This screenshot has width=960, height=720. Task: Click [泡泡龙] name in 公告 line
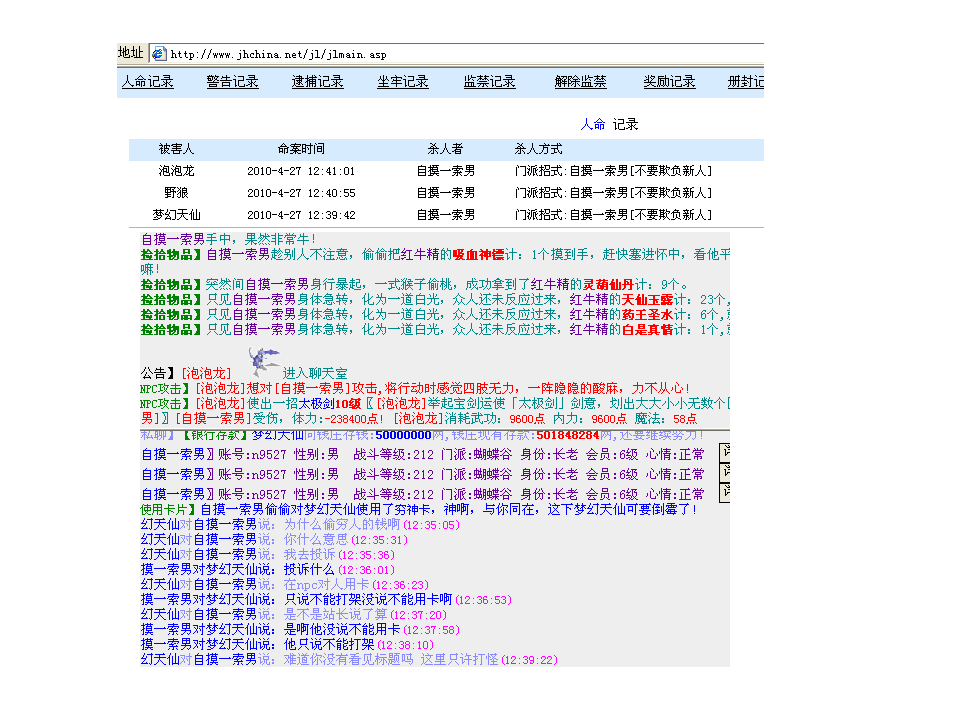(x=206, y=373)
